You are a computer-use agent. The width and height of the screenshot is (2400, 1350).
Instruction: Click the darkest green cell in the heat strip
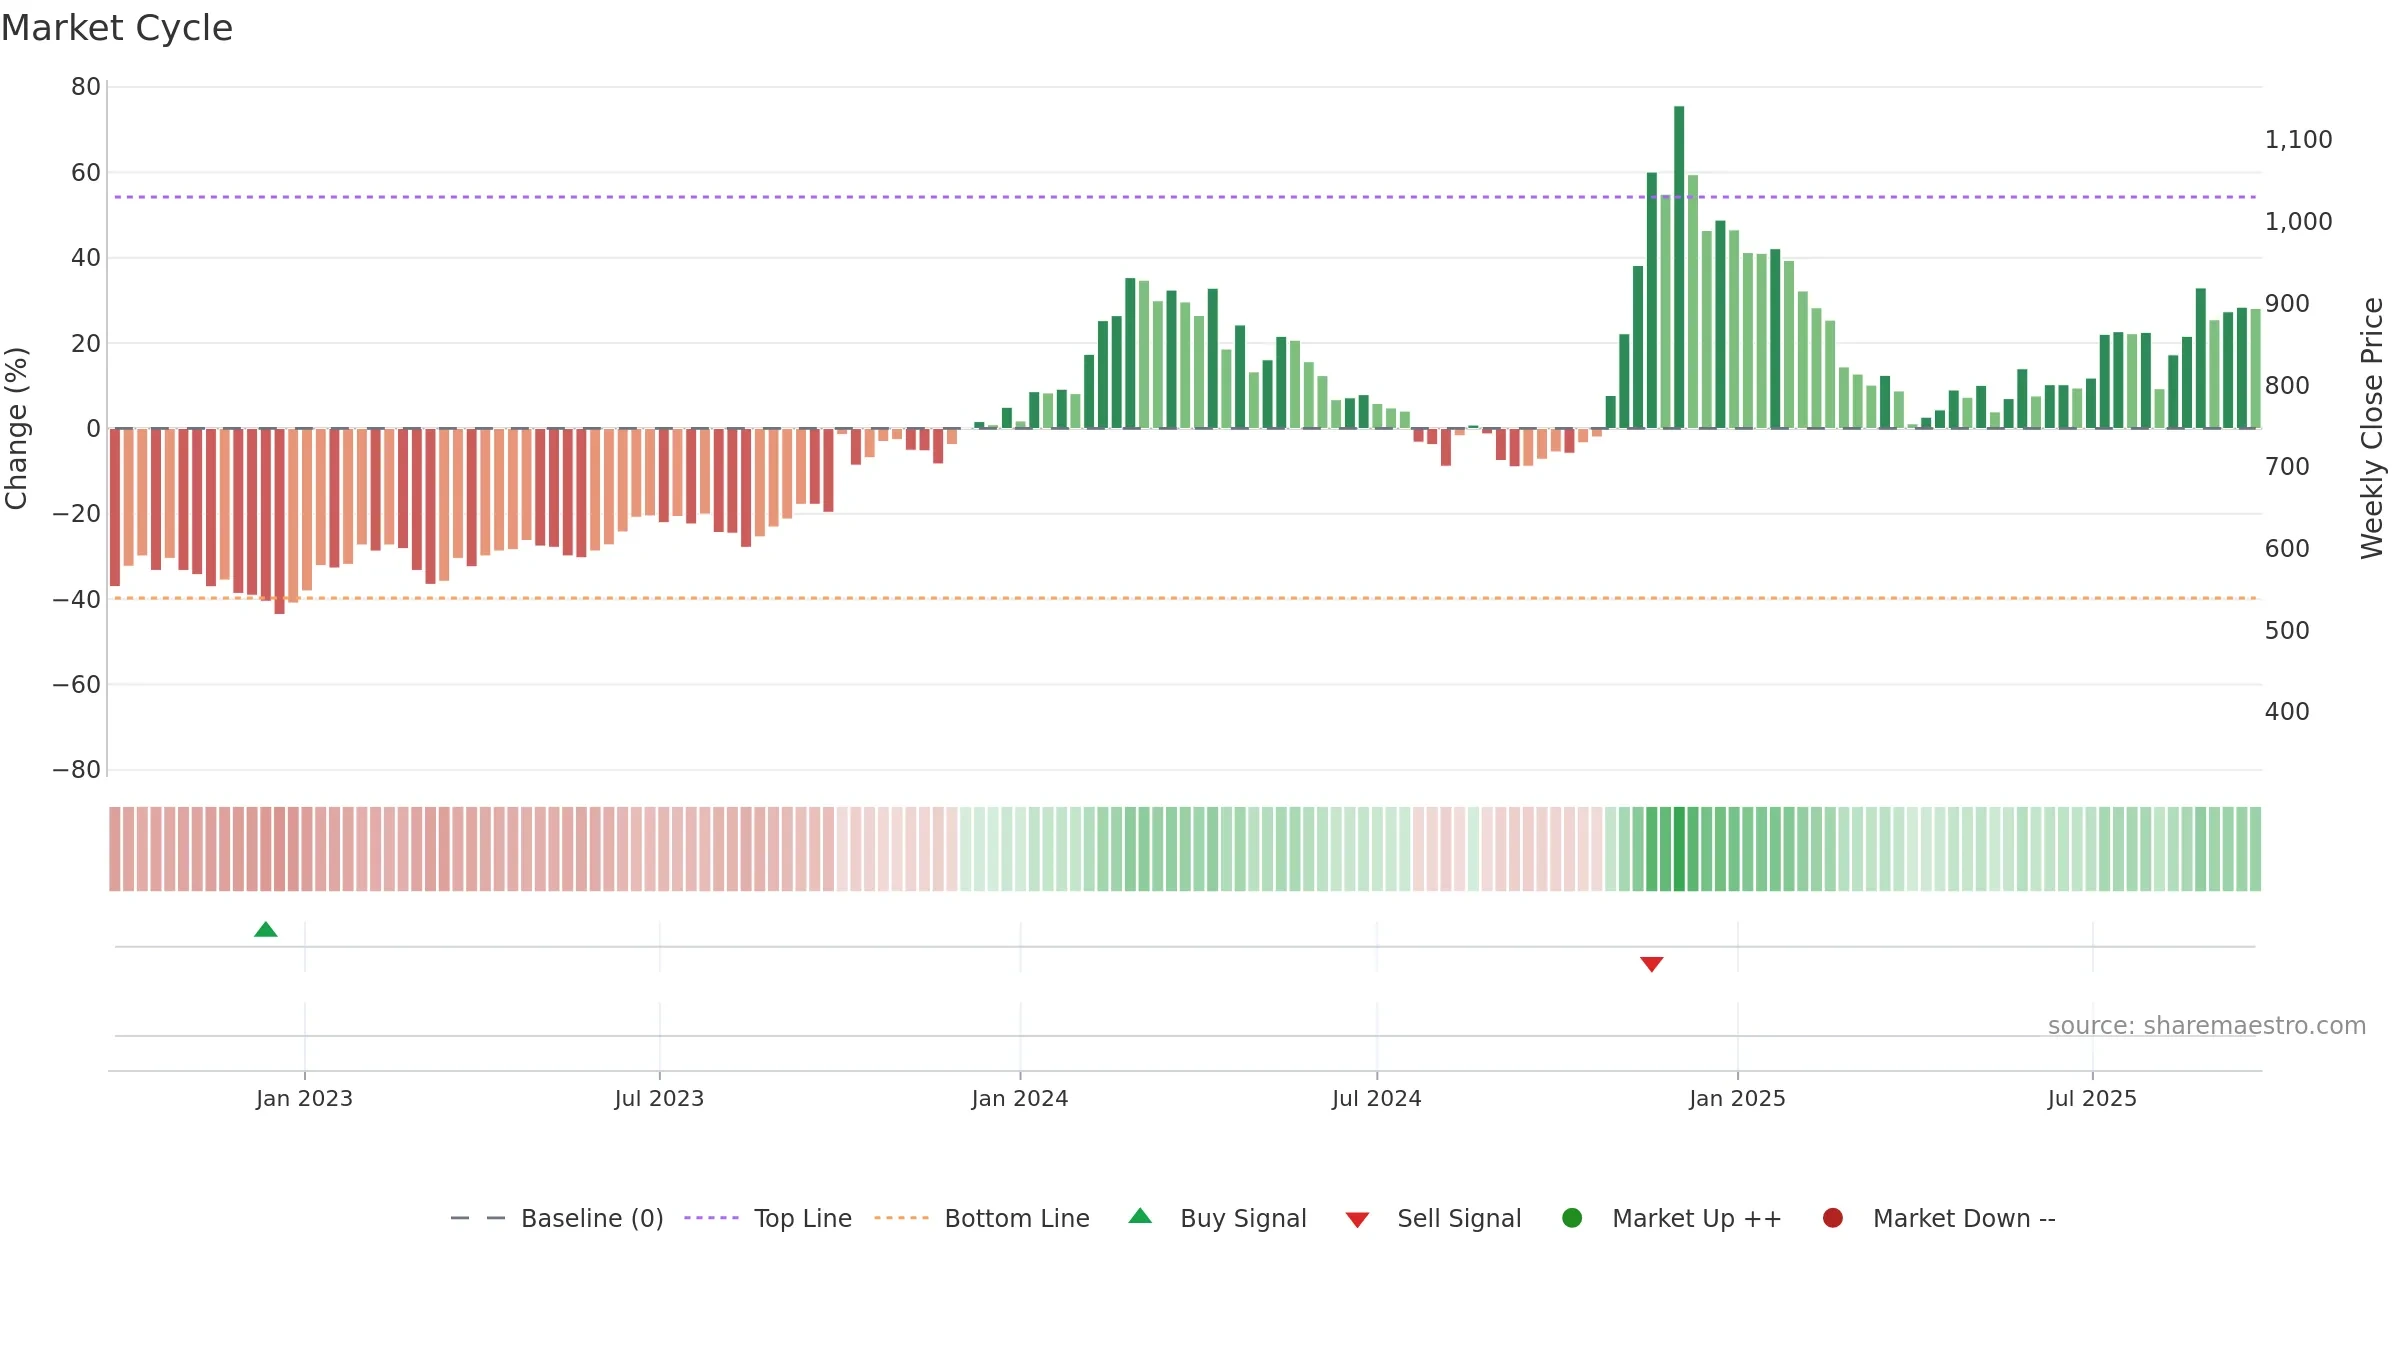[x=1679, y=849]
